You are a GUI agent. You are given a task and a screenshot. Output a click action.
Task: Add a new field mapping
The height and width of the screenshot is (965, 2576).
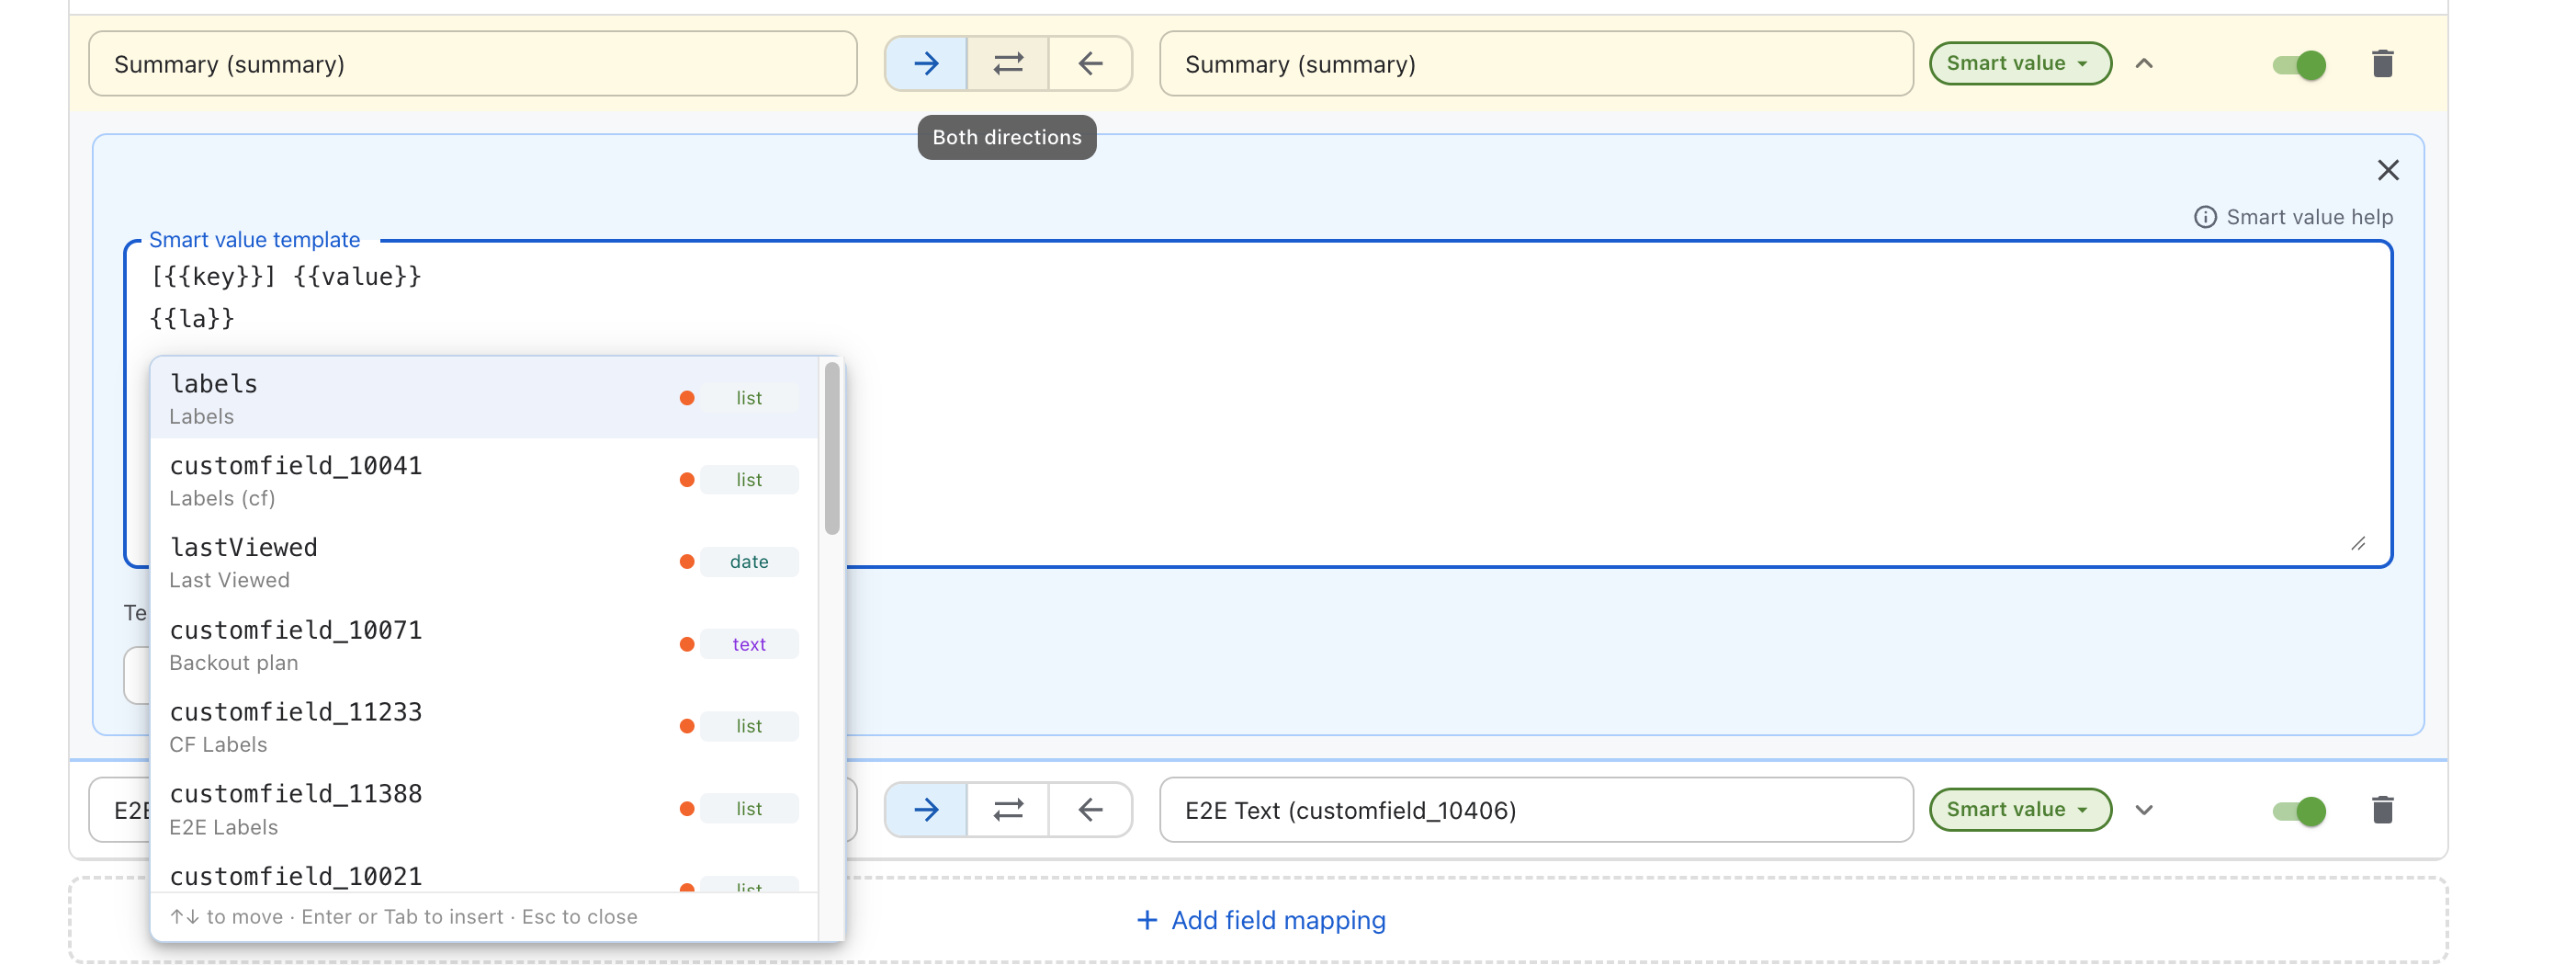1260,919
